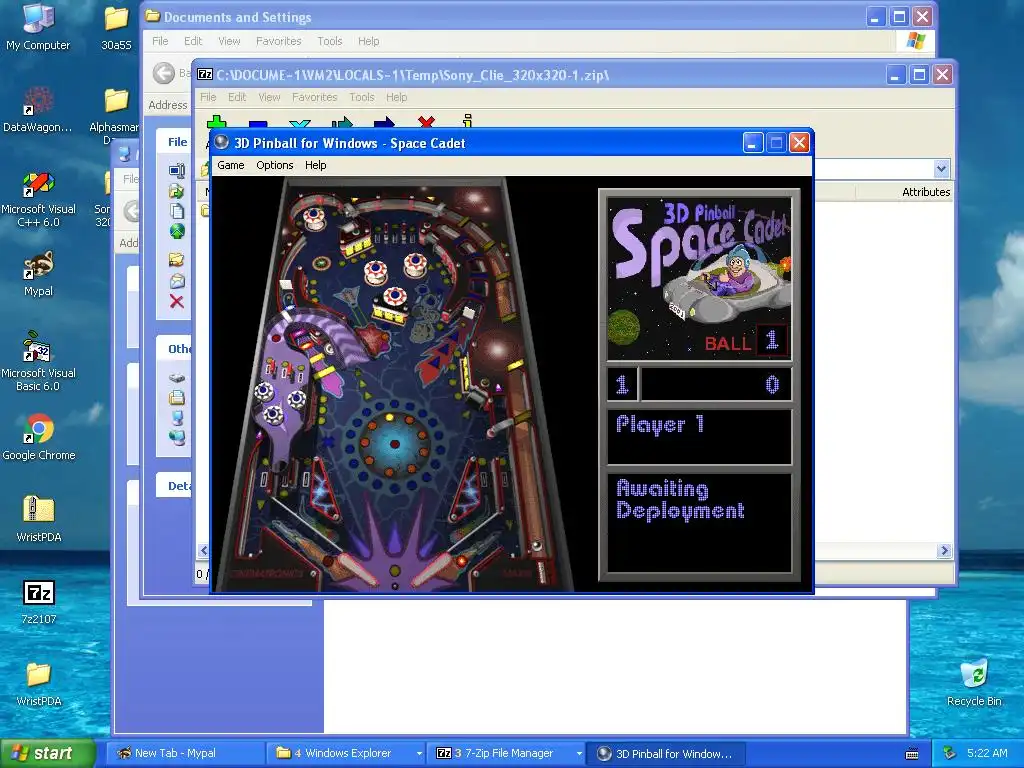Click the pinball table playfield
Viewport: 1024px width, 768px height.
393,384
